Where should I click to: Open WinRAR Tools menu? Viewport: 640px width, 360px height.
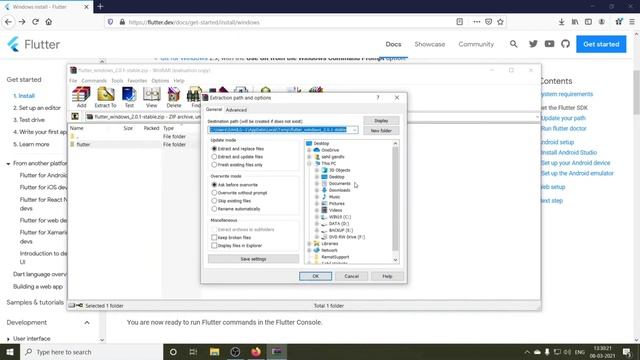117,81
